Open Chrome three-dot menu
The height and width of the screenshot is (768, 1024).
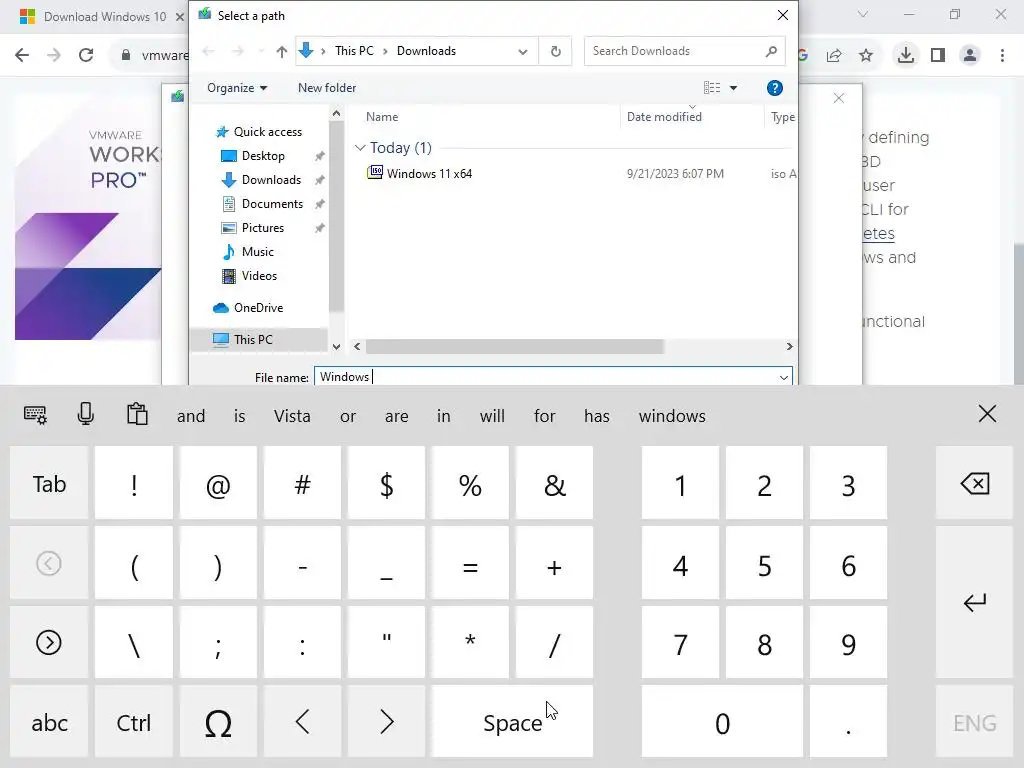point(1002,56)
